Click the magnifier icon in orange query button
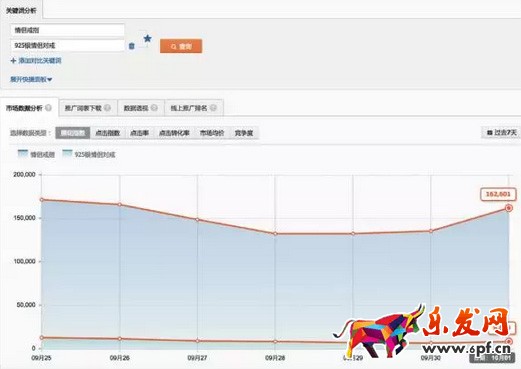This screenshot has width=521, height=369. click(x=174, y=47)
